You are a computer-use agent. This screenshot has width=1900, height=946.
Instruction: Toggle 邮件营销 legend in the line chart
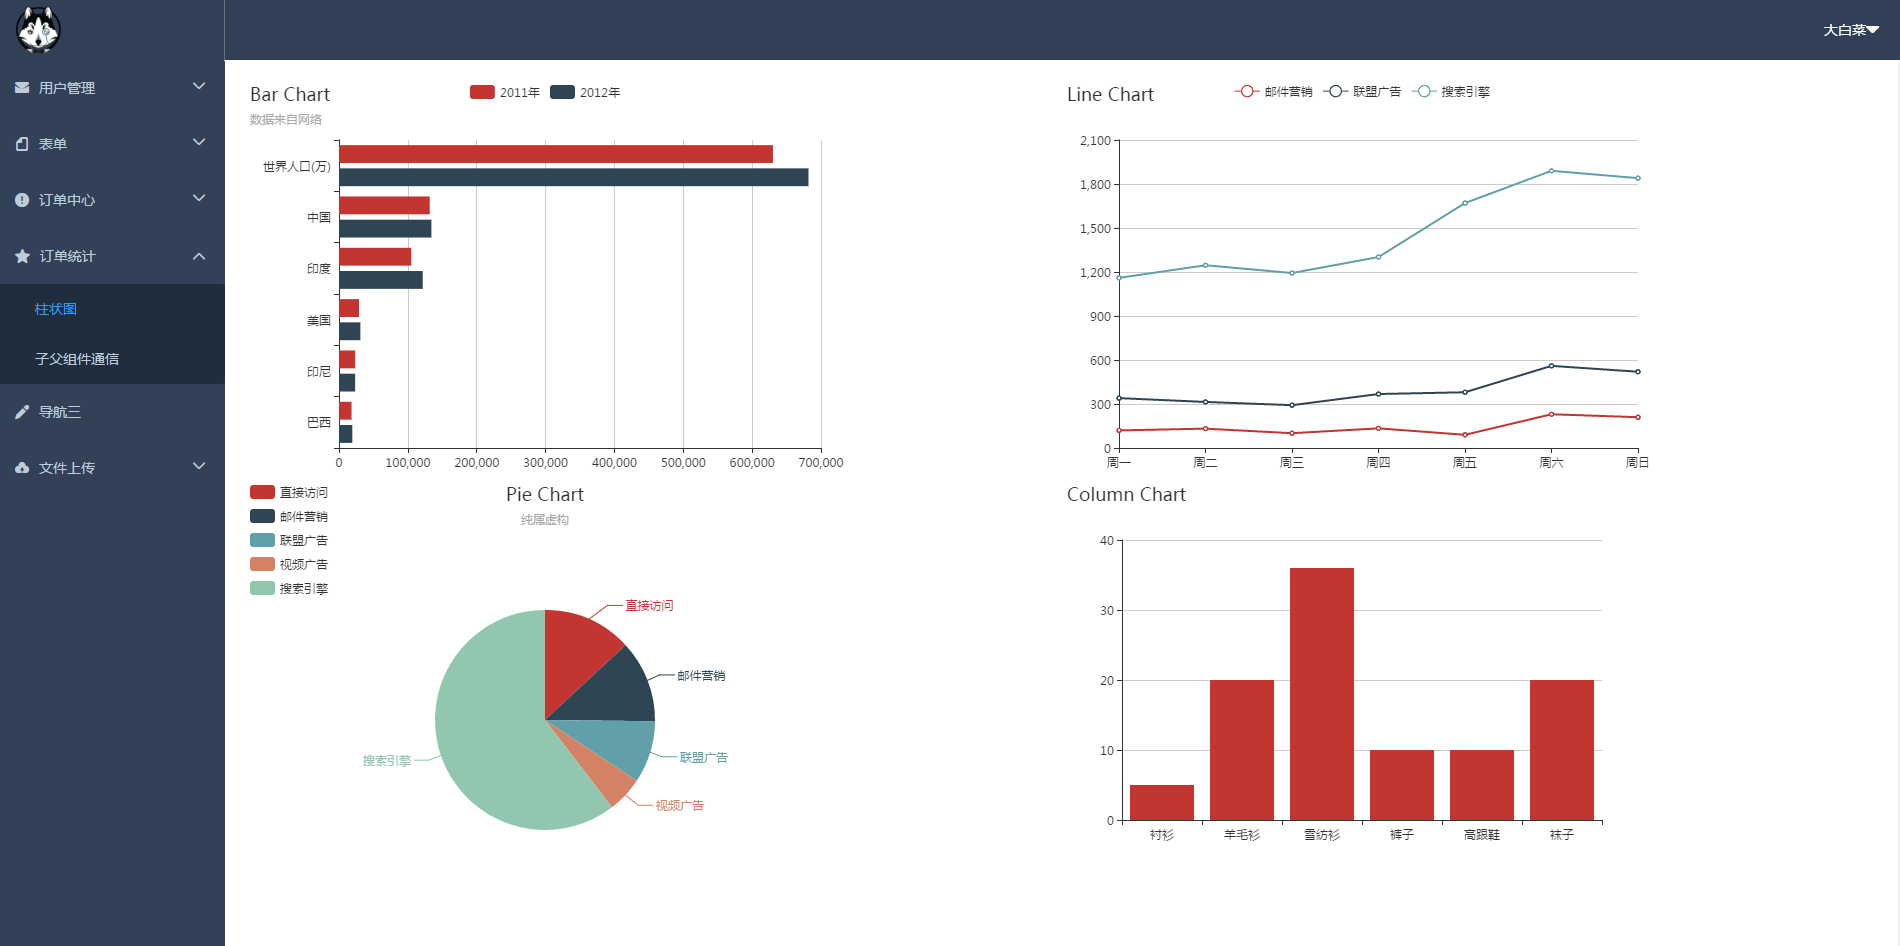tap(1273, 92)
